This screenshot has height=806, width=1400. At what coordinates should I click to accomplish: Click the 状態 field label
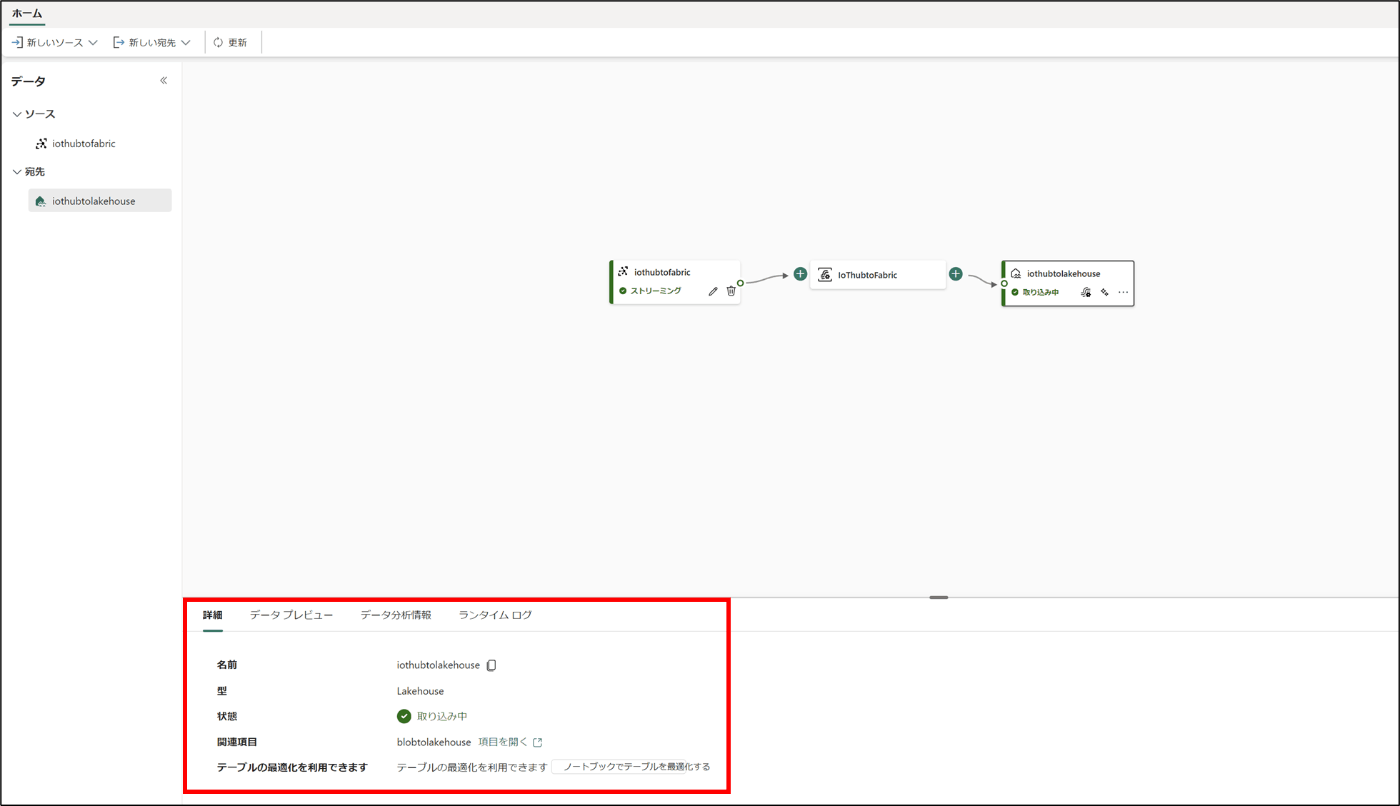tap(227, 716)
